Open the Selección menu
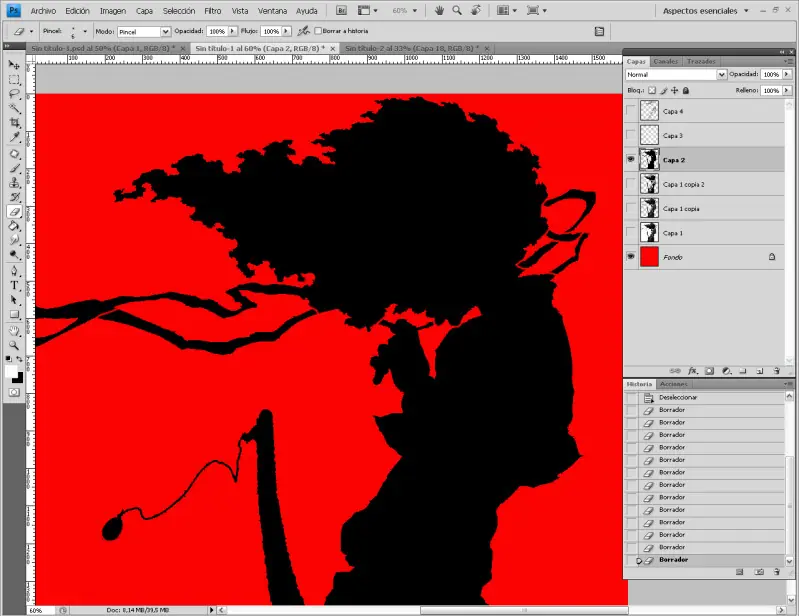799x616 pixels. coord(178,11)
